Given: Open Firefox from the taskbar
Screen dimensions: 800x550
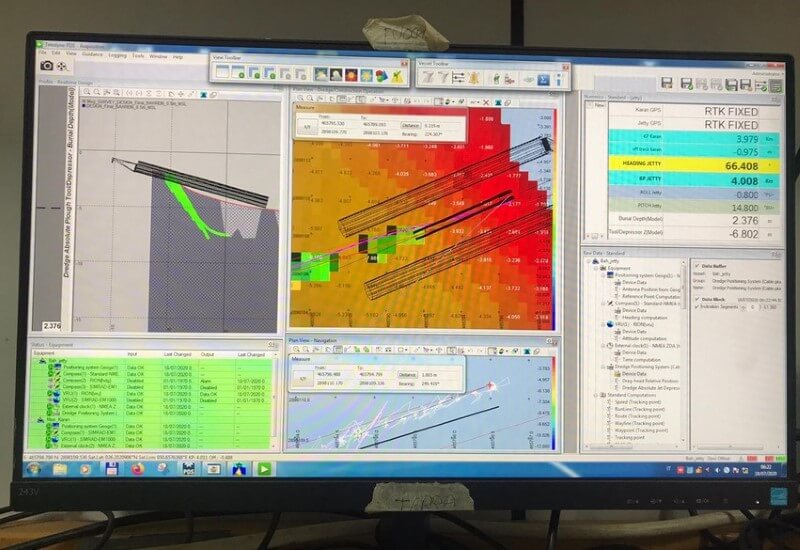Looking at the screenshot, I should [x=137, y=468].
